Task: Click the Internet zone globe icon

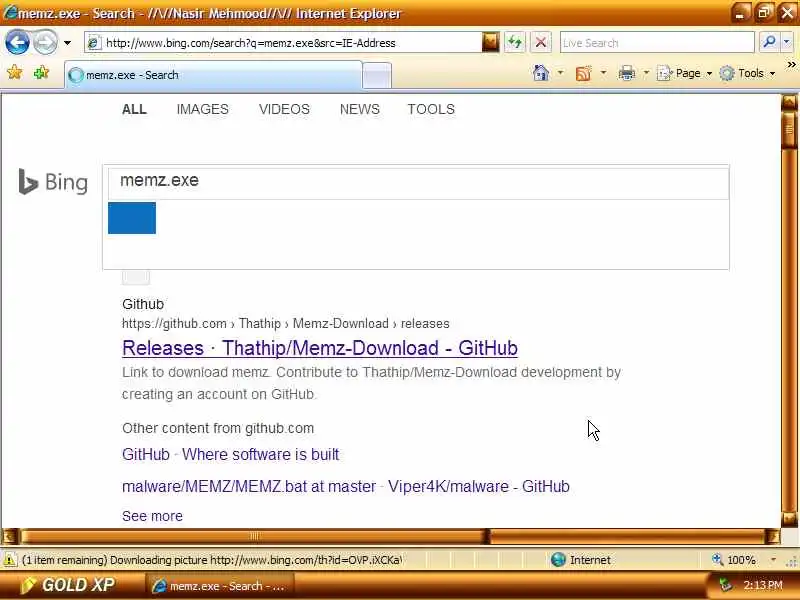Action: (x=558, y=560)
